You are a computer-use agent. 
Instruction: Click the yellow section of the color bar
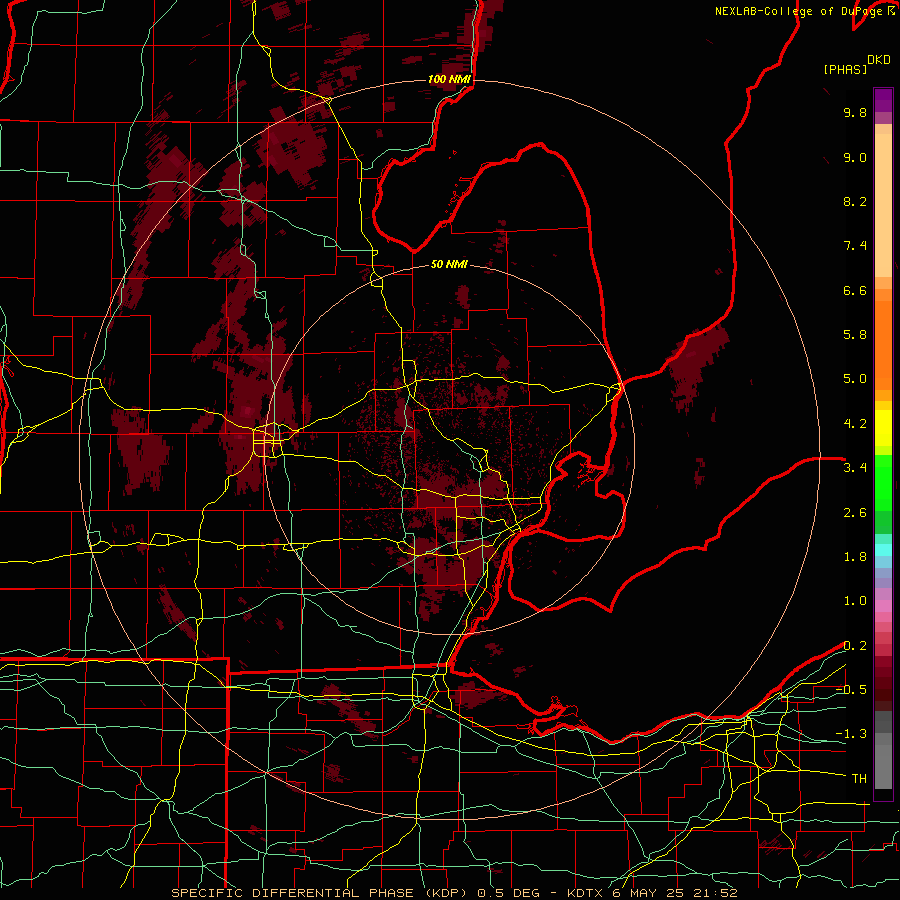coord(883,428)
